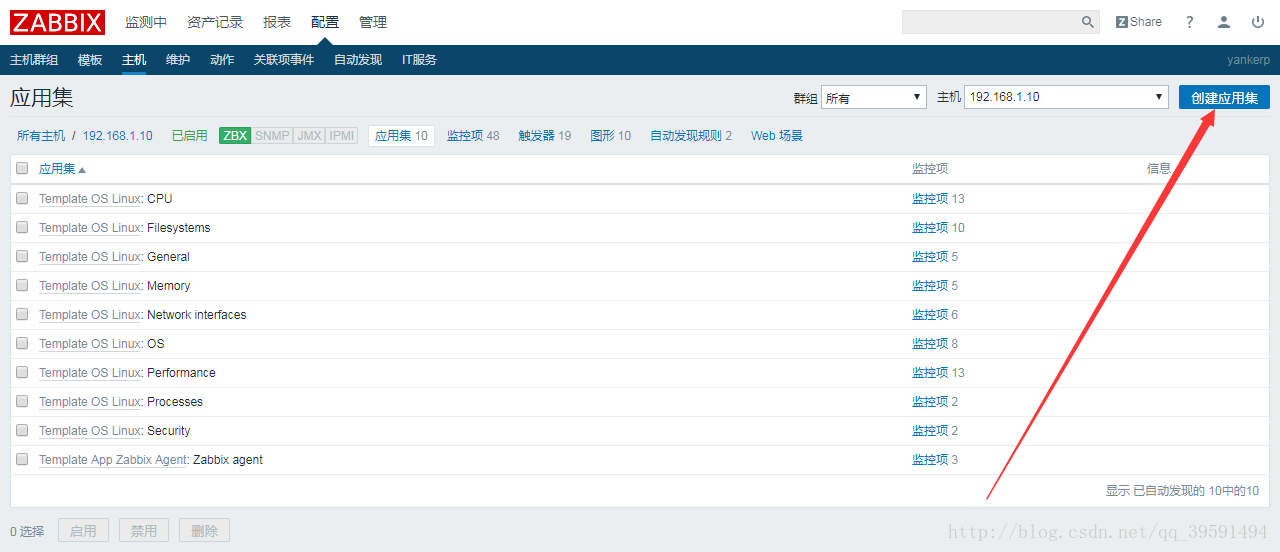Open the 主机 host dropdown
Viewport: 1280px width, 552px height.
pos(1066,97)
